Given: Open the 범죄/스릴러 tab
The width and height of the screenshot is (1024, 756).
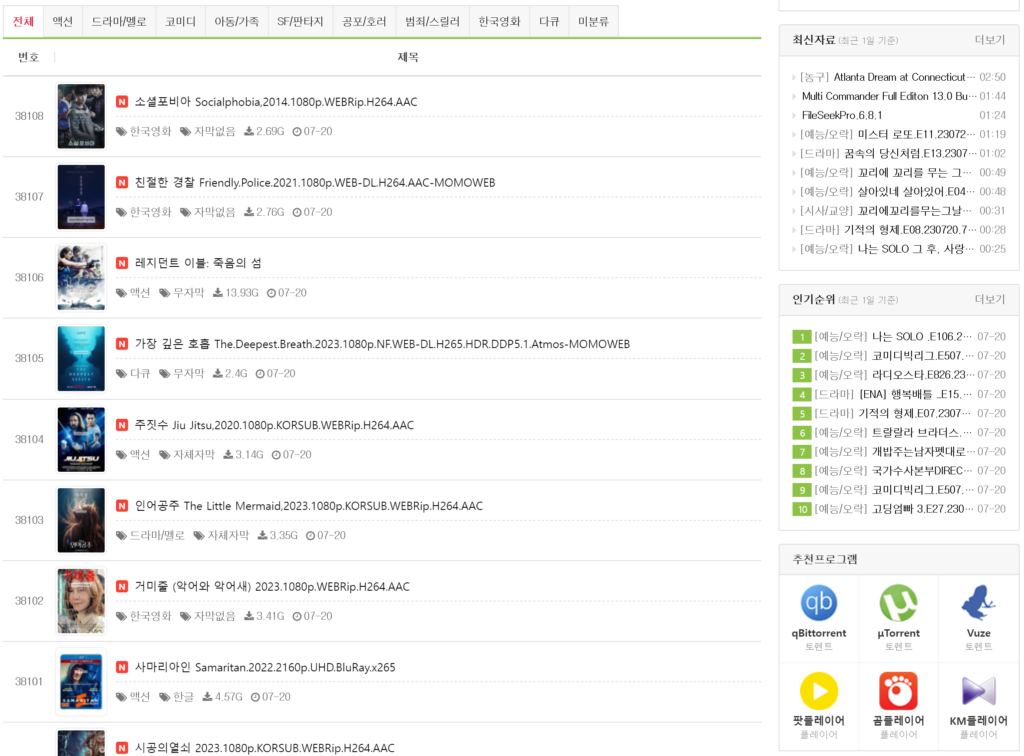Looking at the screenshot, I should click(x=432, y=22).
